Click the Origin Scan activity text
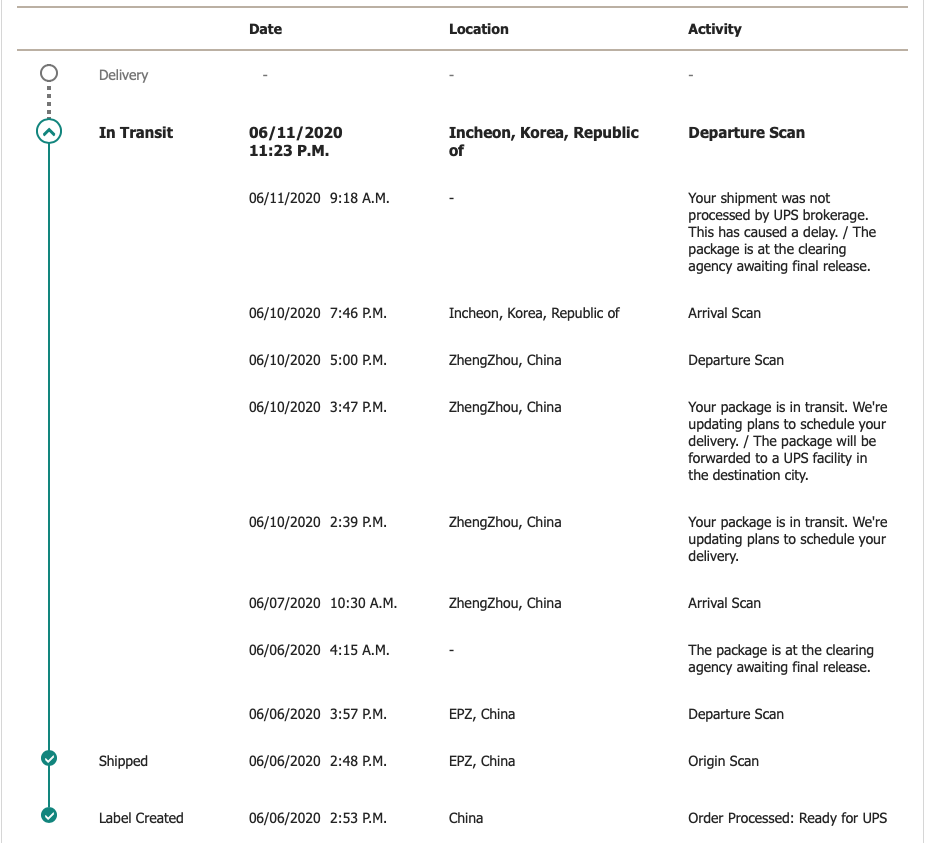 point(723,761)
